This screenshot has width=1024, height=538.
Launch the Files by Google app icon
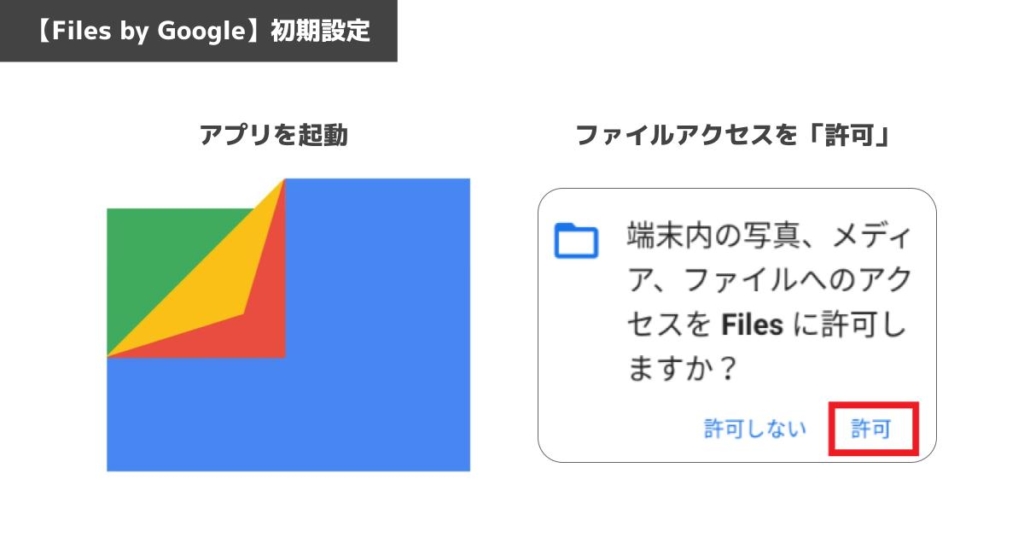(288, 324)
